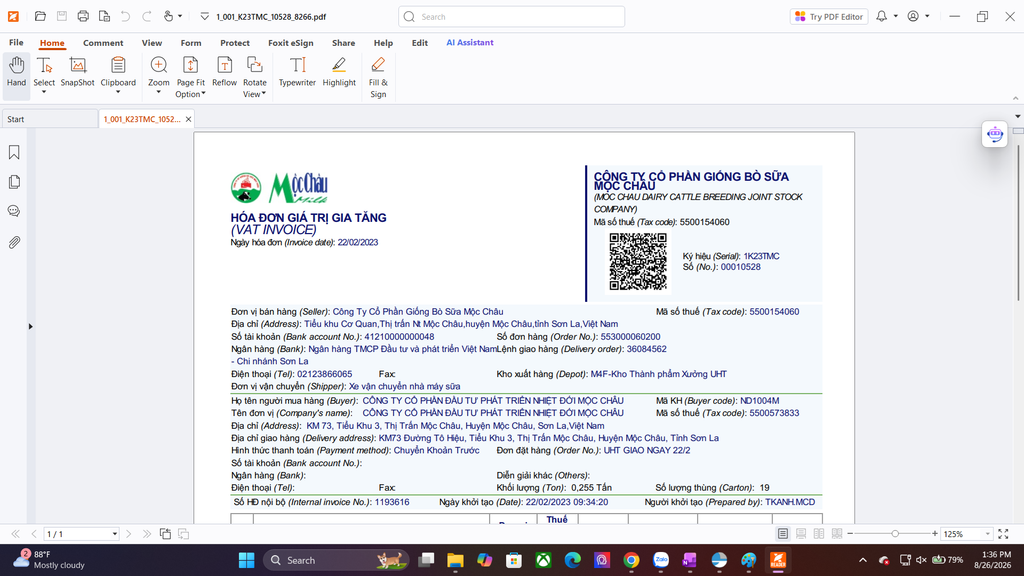
Task: Choose the SnapShot tool
Action: (x=78, y=72)
